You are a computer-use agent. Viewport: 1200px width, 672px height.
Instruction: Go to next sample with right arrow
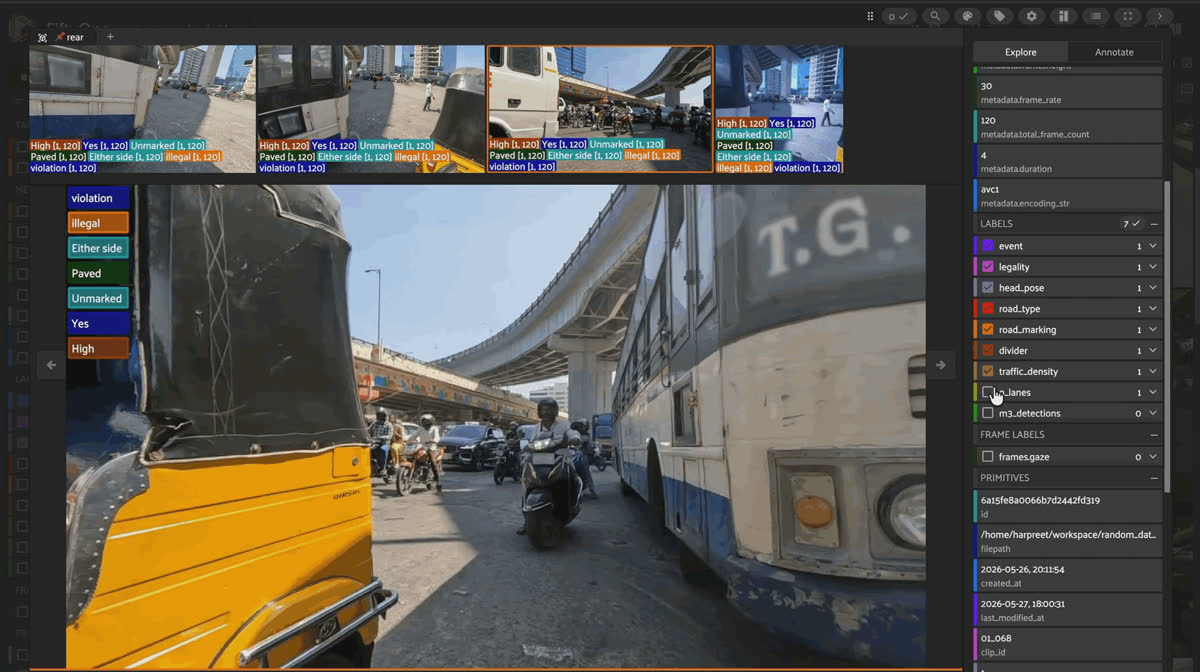click(x=940, y=365)
